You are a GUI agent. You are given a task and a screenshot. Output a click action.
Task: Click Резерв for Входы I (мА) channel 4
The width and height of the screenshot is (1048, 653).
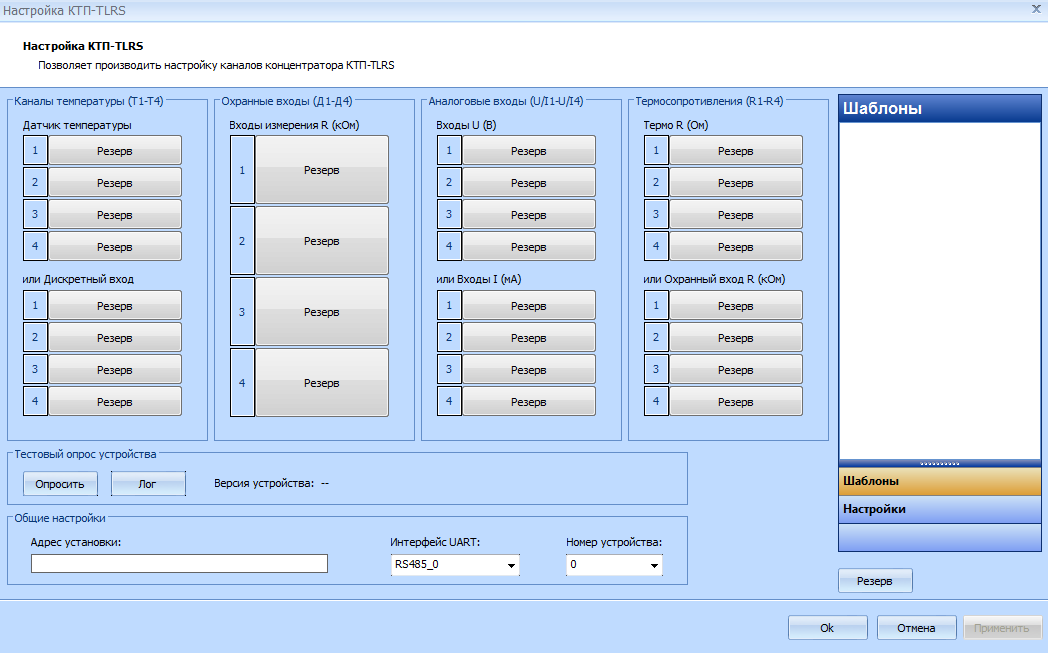tap(529, 402)
